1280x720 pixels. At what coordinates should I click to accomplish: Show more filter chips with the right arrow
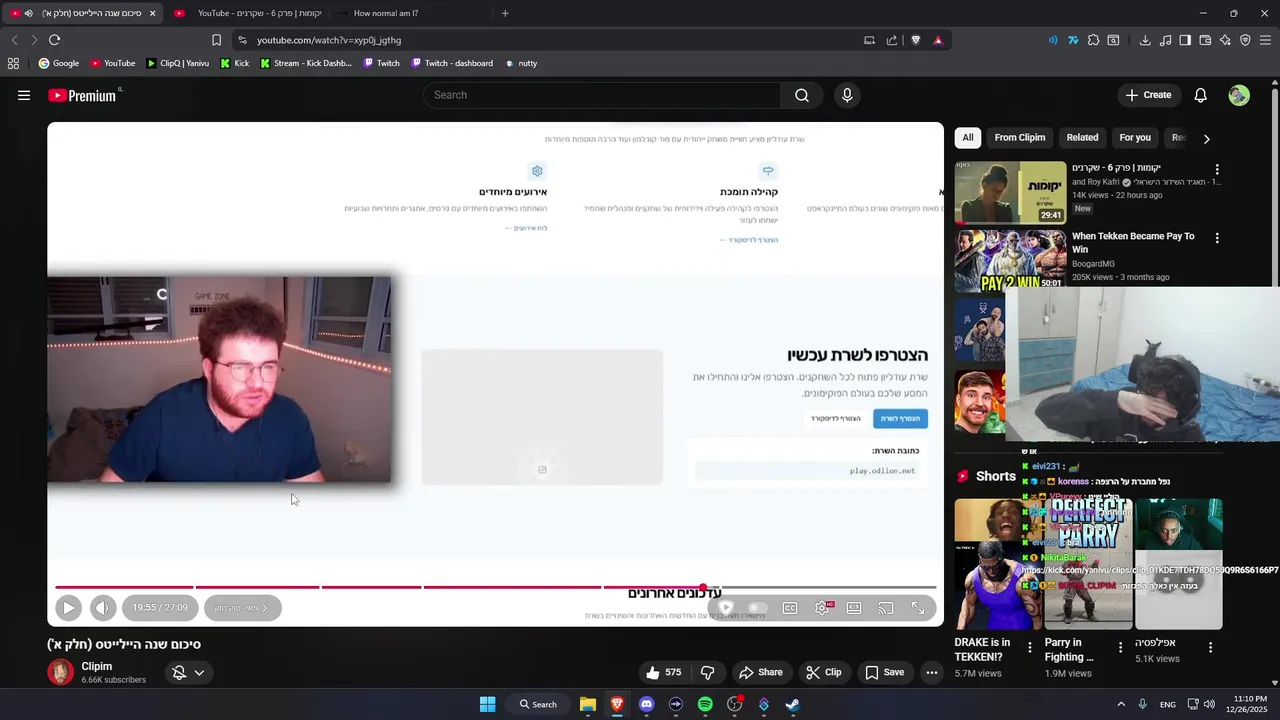point(1206,138)
